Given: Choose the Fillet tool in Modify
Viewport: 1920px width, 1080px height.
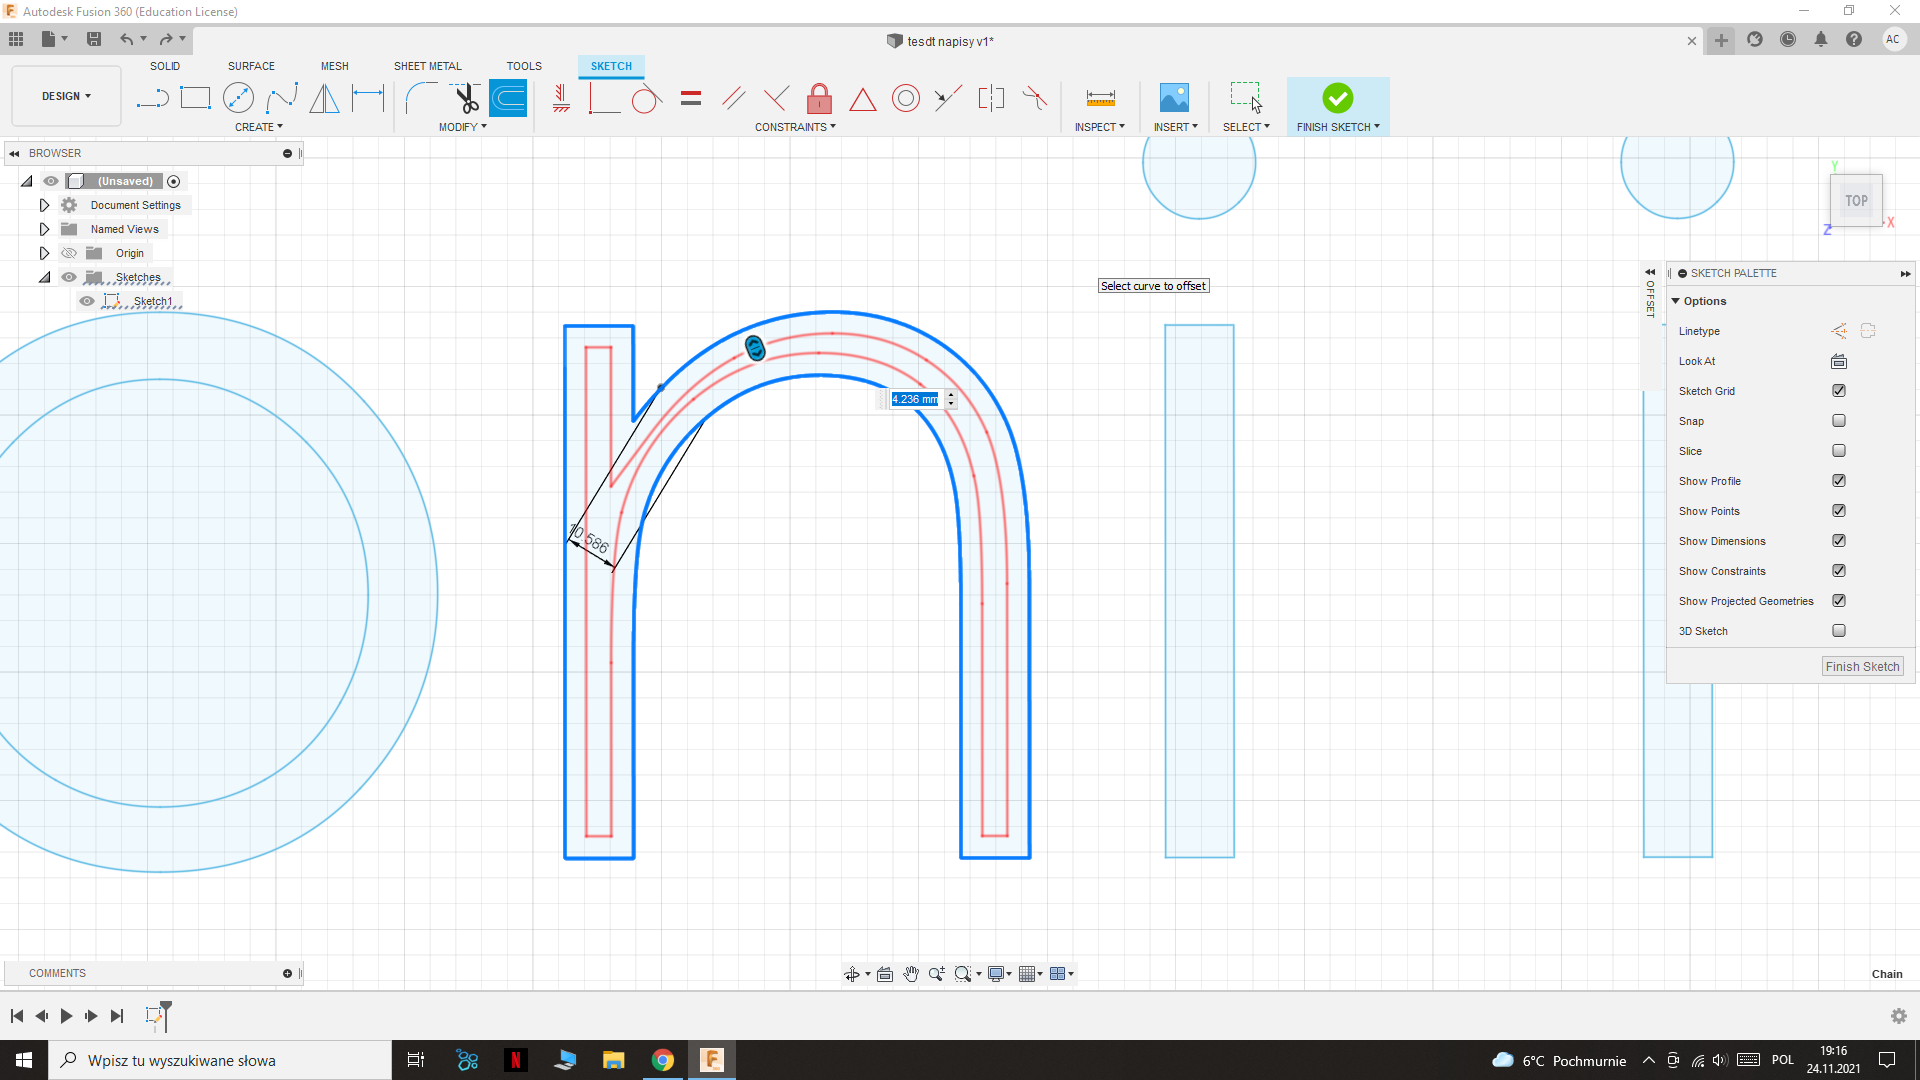Looking at the screenshot, I should (421, 98).
